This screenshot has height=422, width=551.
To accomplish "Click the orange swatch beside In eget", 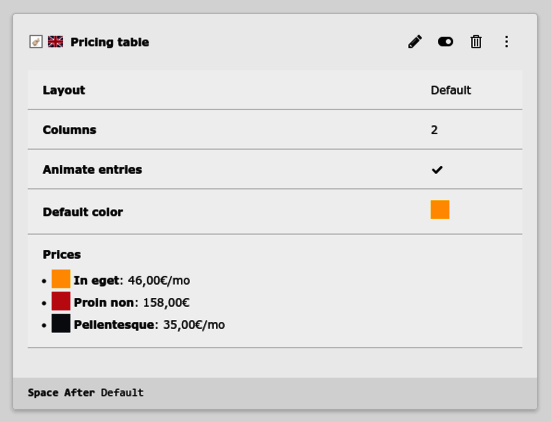I will (x=61, y=279).
